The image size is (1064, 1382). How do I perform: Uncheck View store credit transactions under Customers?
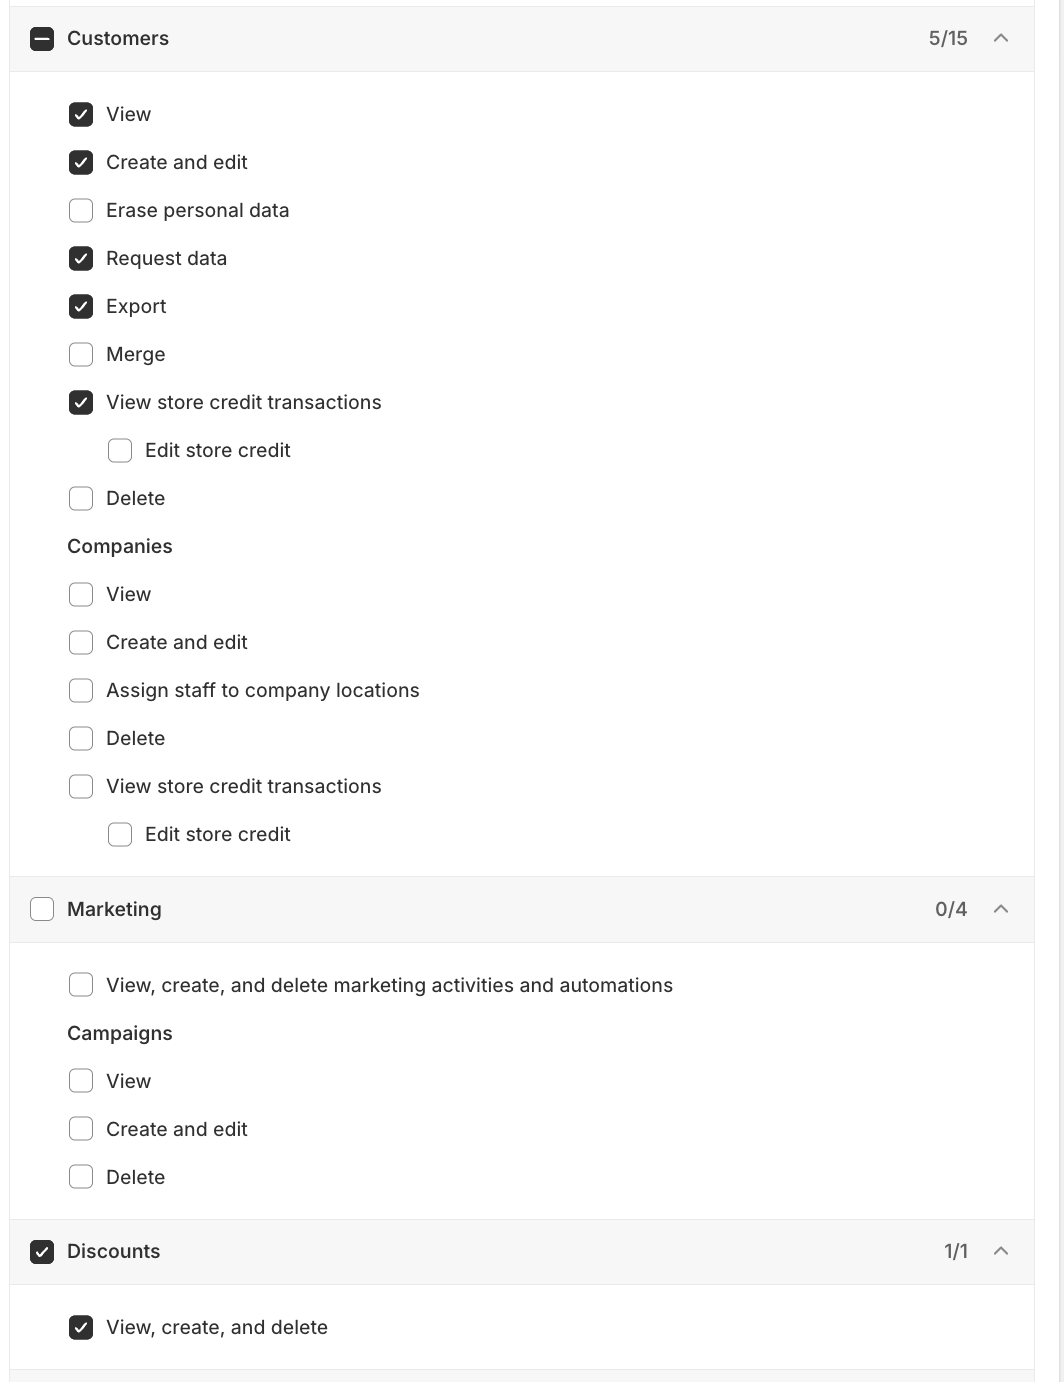pyautogui.click(x=80, y=402)
